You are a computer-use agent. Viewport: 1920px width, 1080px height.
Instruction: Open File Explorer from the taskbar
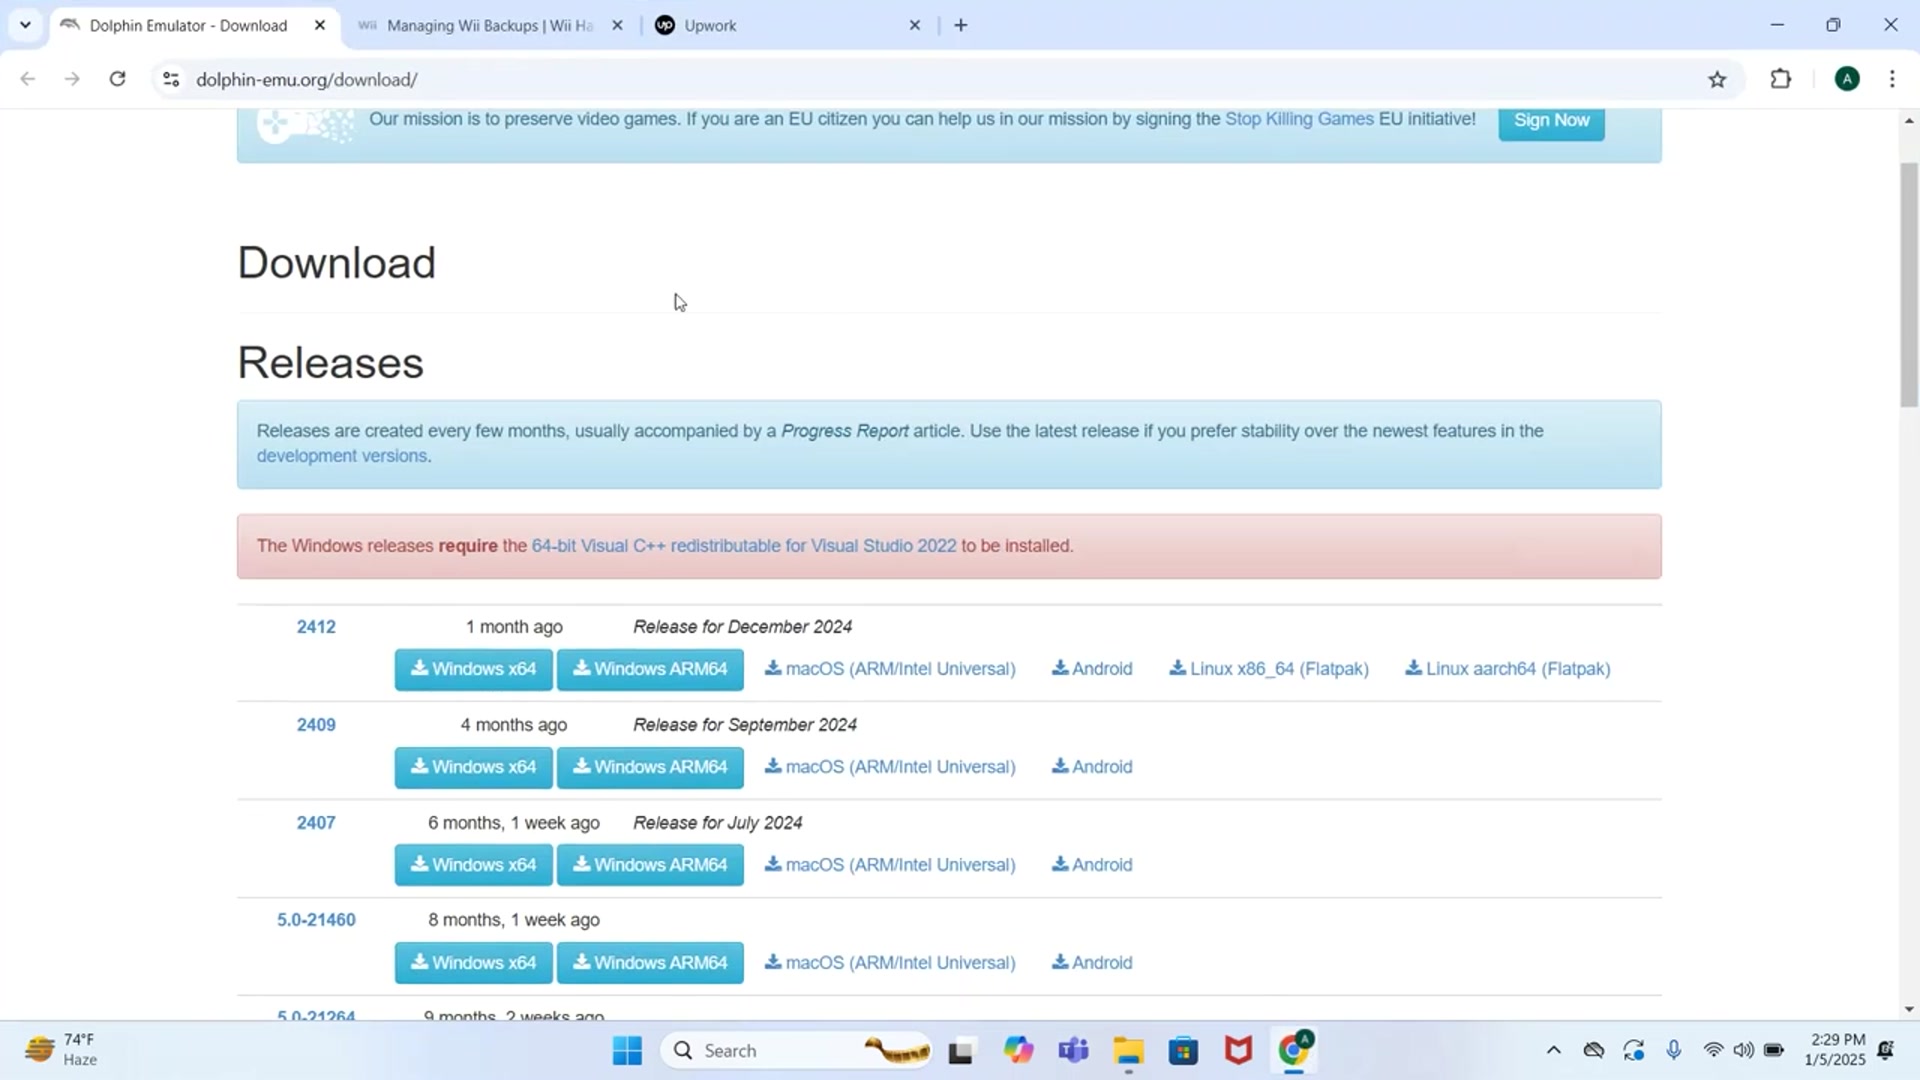tap(1128, 1051)
